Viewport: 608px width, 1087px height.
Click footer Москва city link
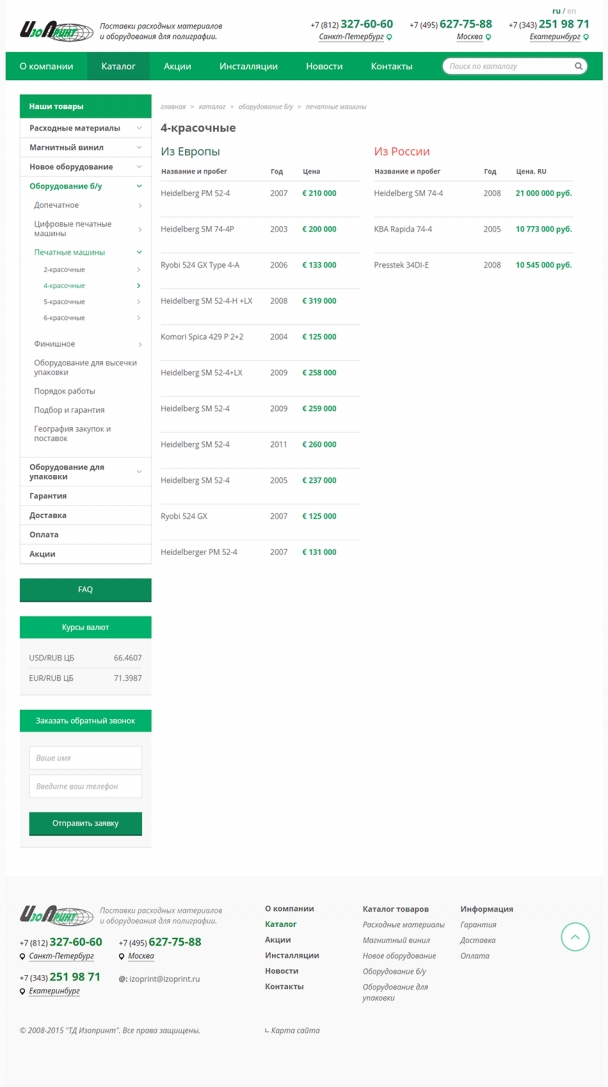click(x=141, y=956)
